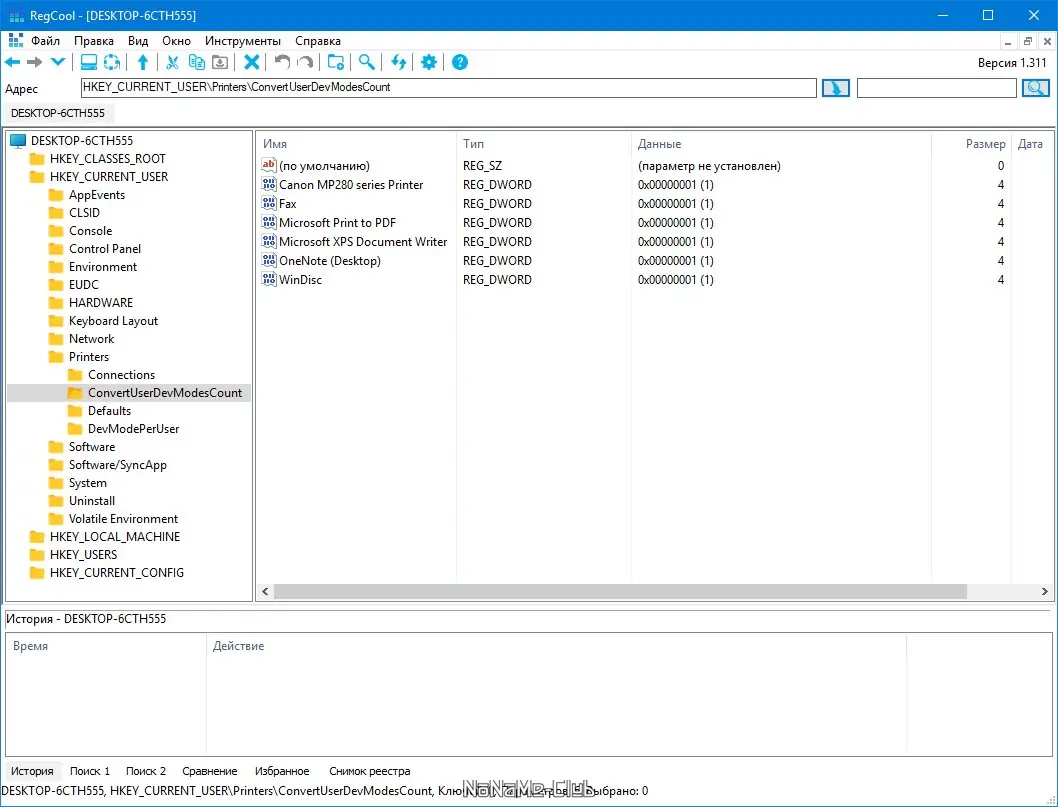Open help with the question mark icon

point(460,62)
